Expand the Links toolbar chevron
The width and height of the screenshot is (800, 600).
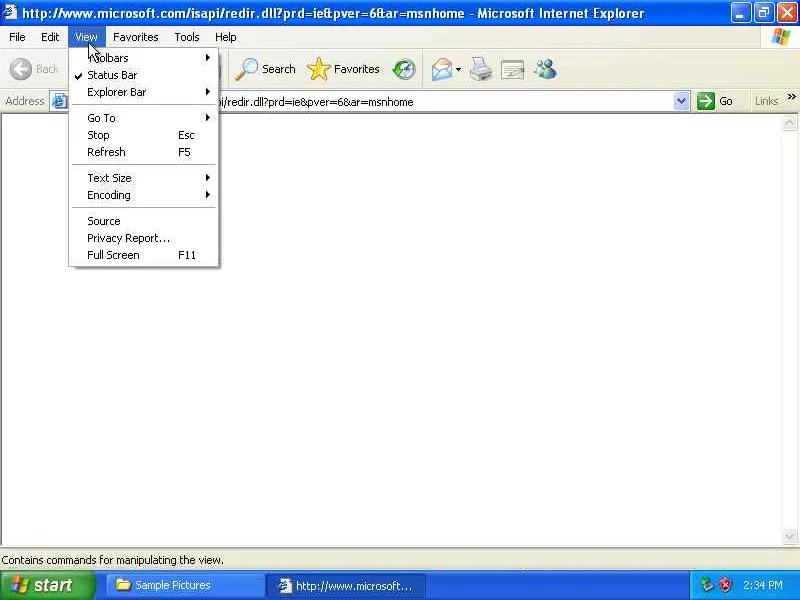coord(791,96)
